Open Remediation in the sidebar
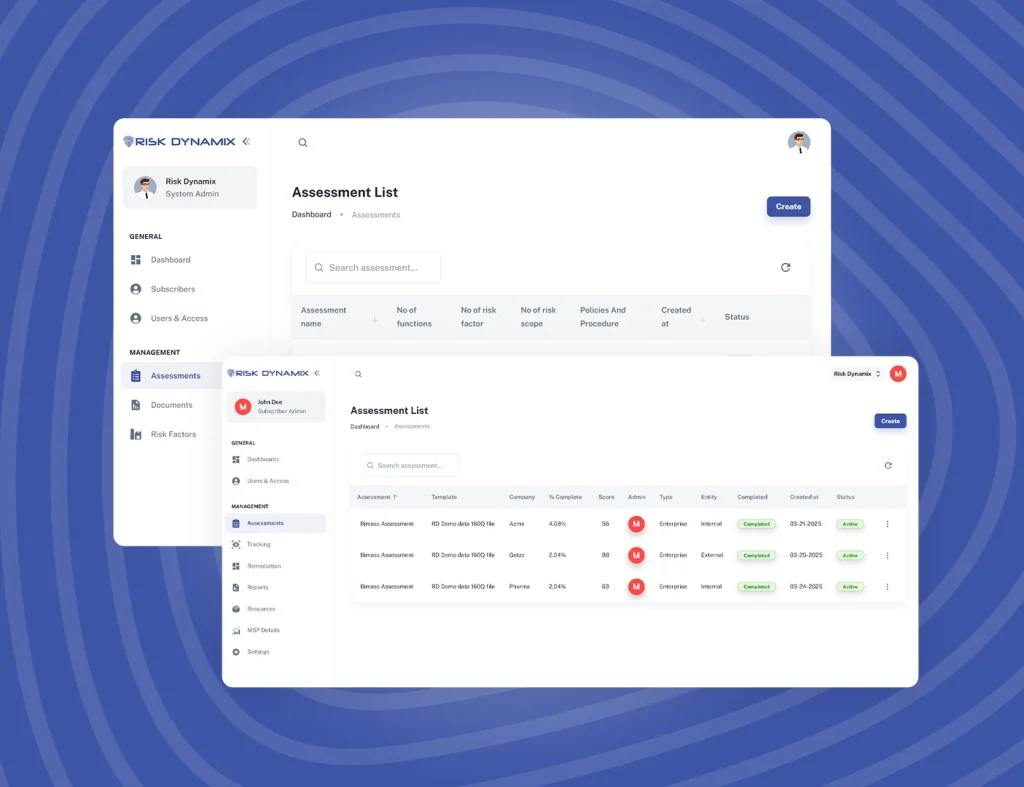 click(x=264, y=566)
